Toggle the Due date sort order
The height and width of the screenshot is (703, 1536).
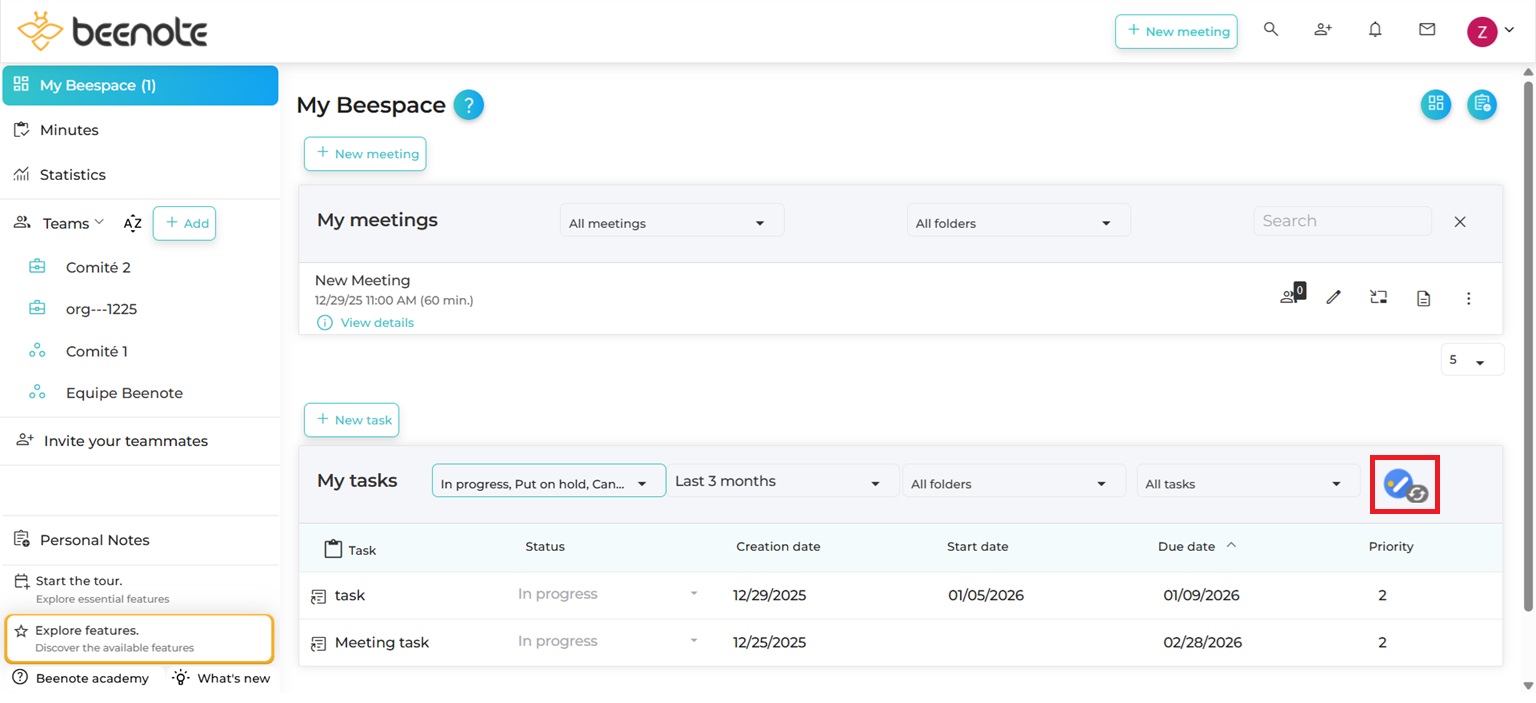click(x=1231, y=546)
